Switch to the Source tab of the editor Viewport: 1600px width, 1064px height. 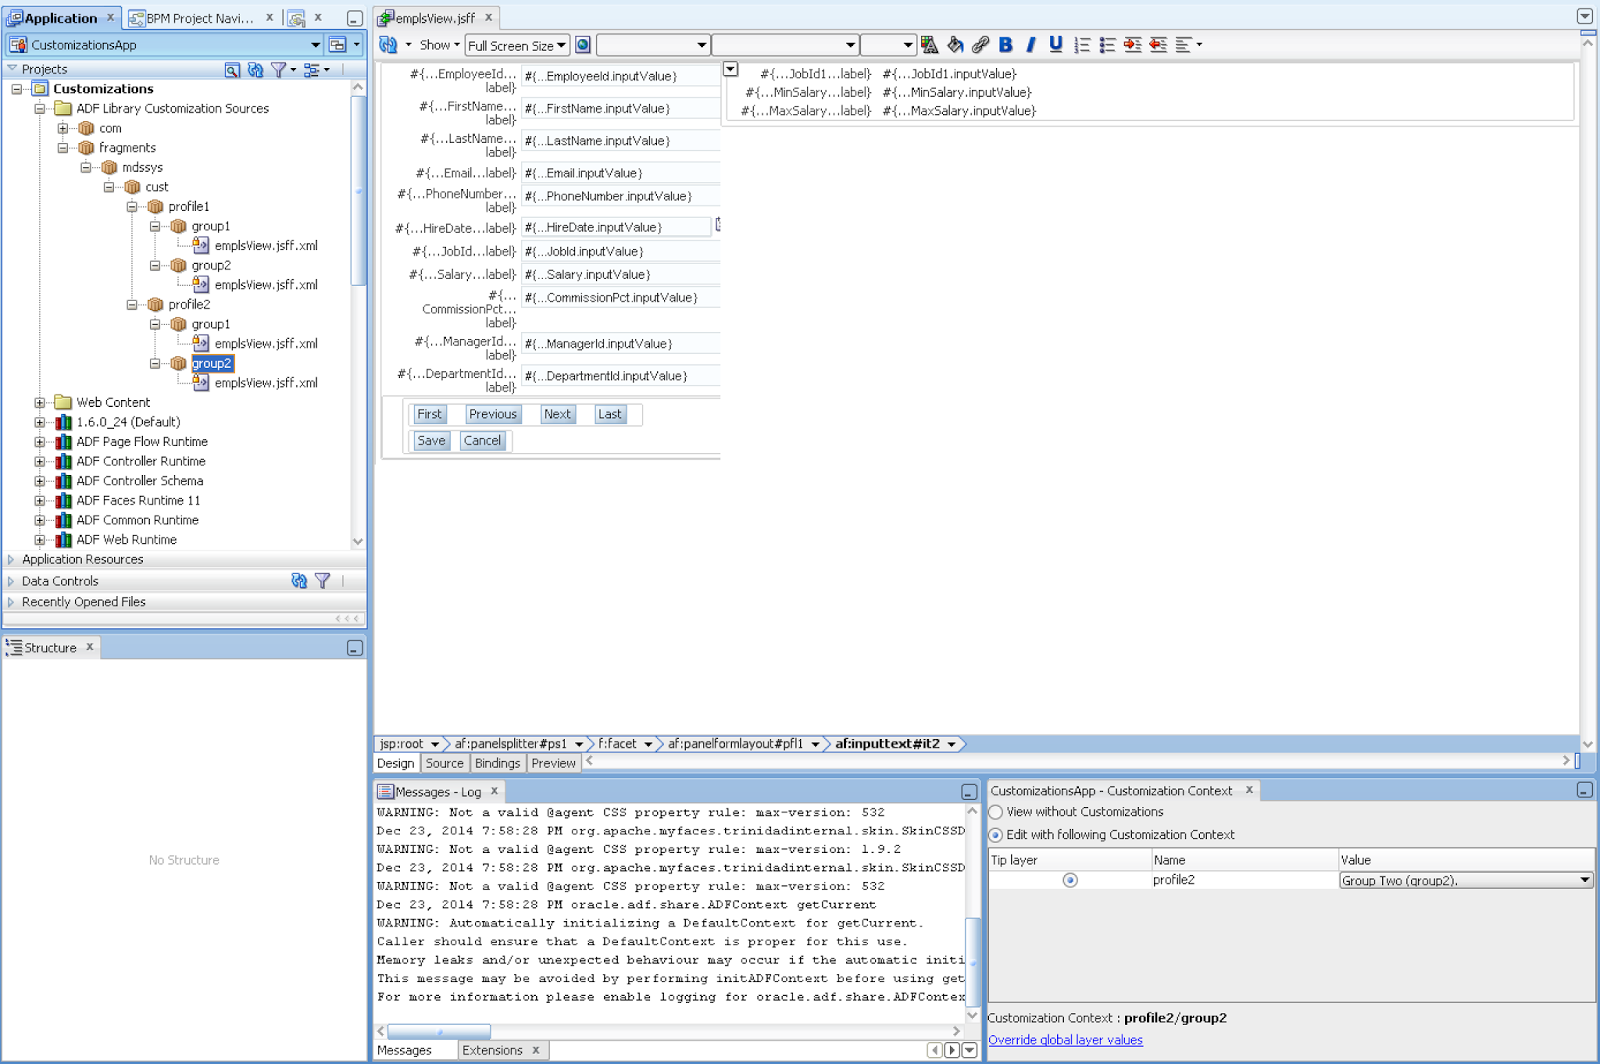point(444,763)
